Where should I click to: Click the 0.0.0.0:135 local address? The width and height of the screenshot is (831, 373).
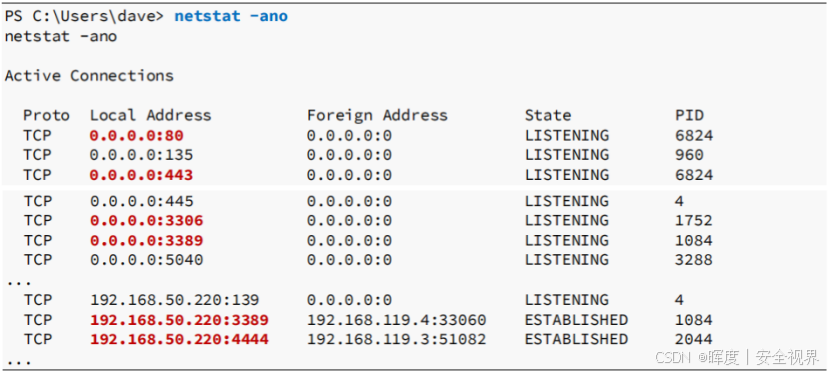(x=141, y=155)
